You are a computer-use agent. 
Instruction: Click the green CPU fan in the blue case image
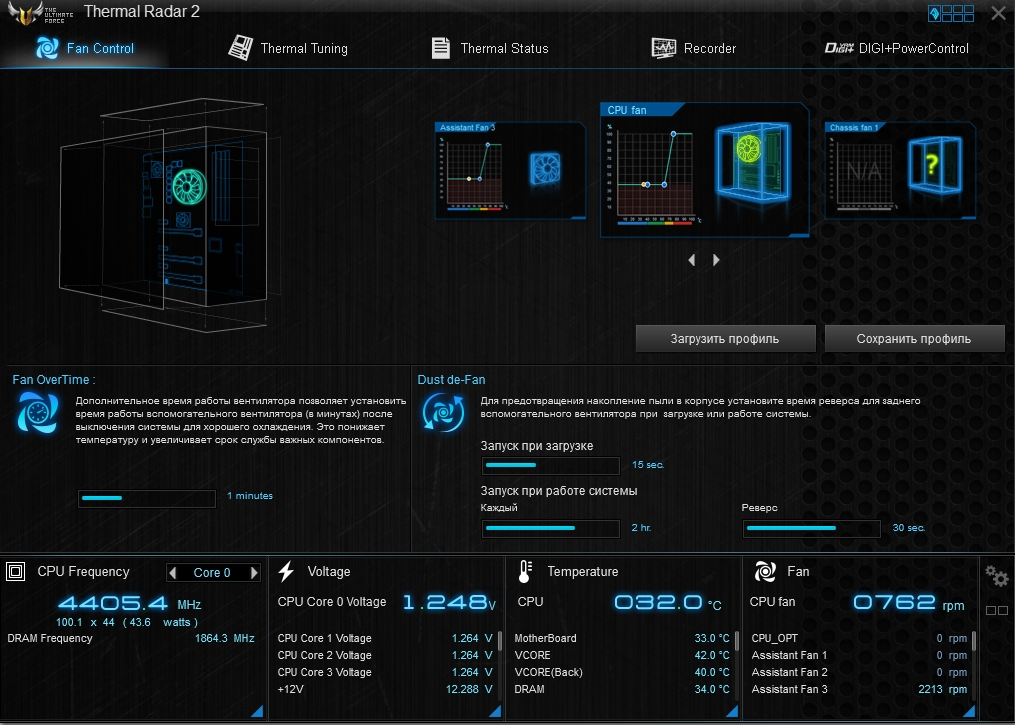(749, 150)
